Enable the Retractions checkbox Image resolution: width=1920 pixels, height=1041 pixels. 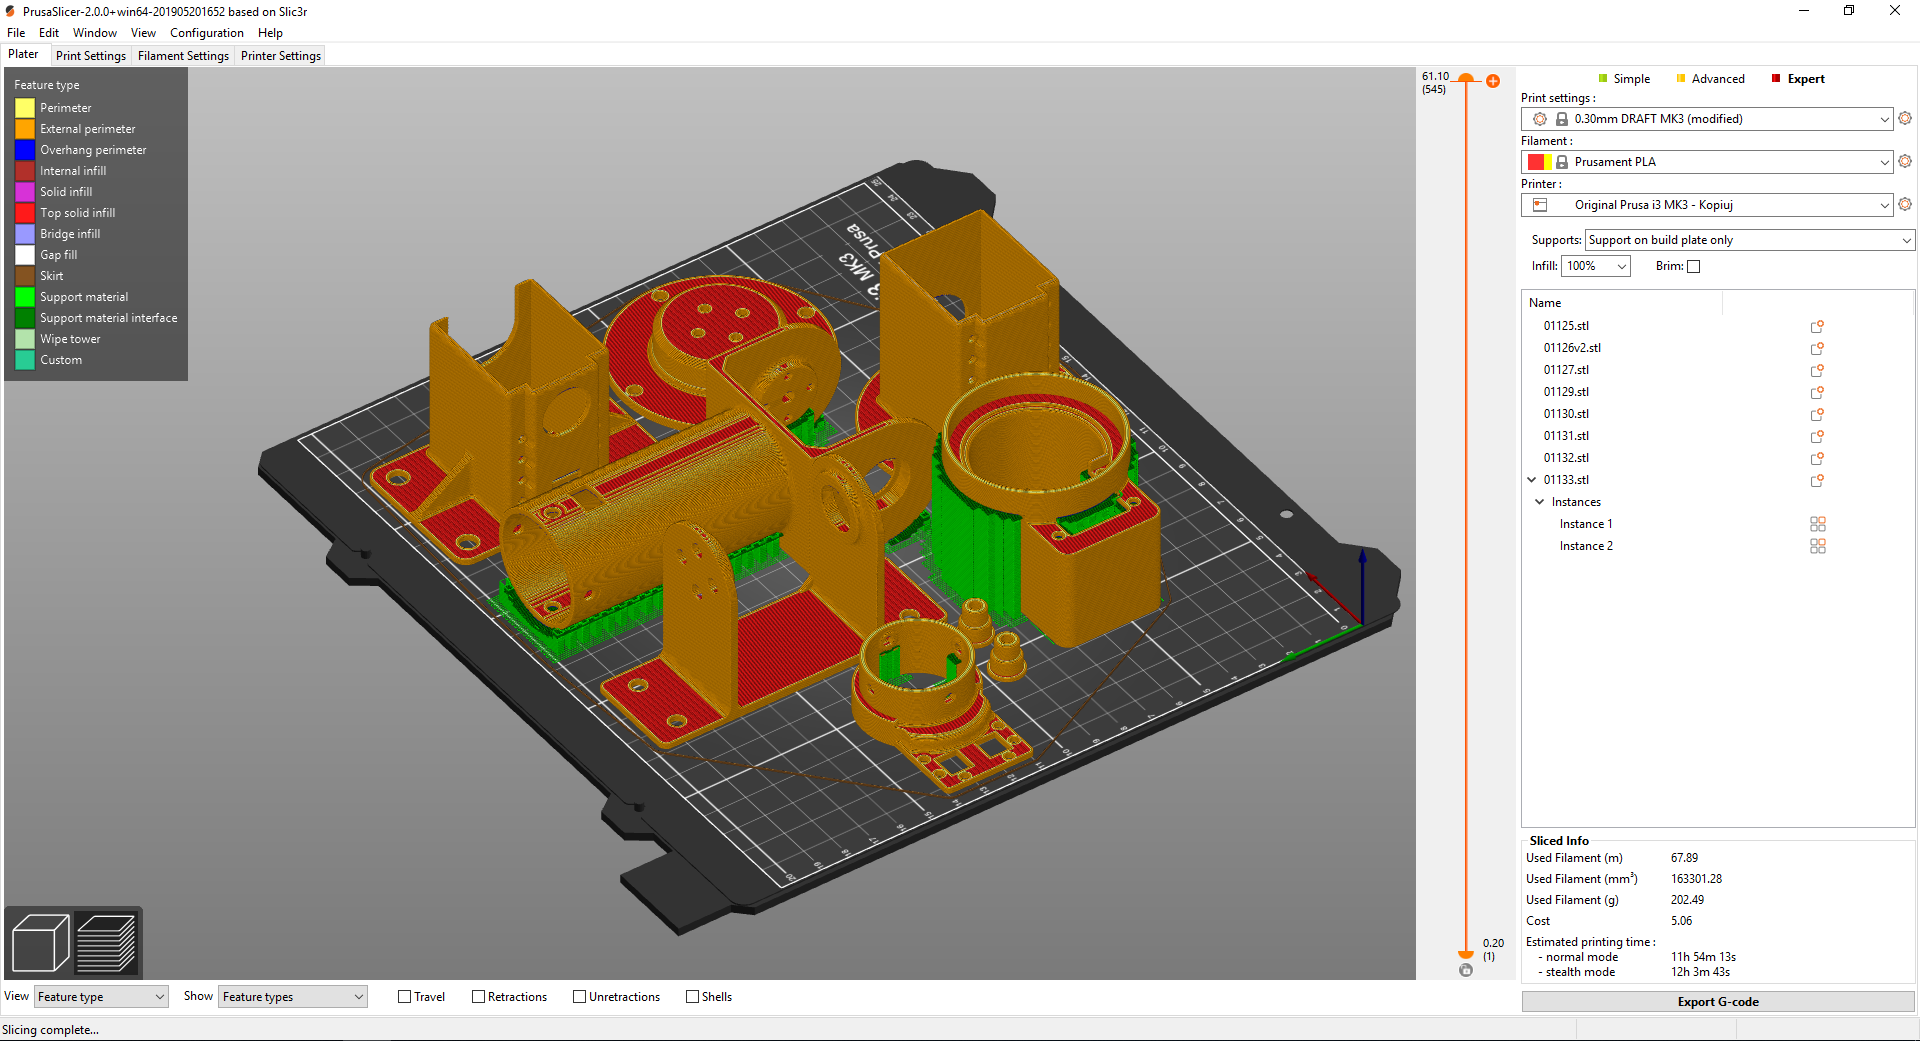(x=479, y=997)
